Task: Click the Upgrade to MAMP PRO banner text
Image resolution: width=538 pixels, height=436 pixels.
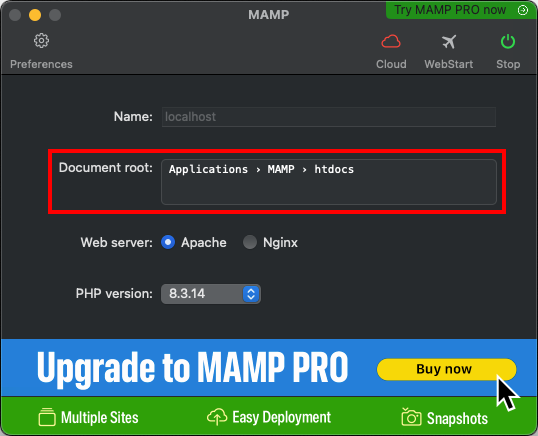Action: pyautogui.click(x=192, y=369)
